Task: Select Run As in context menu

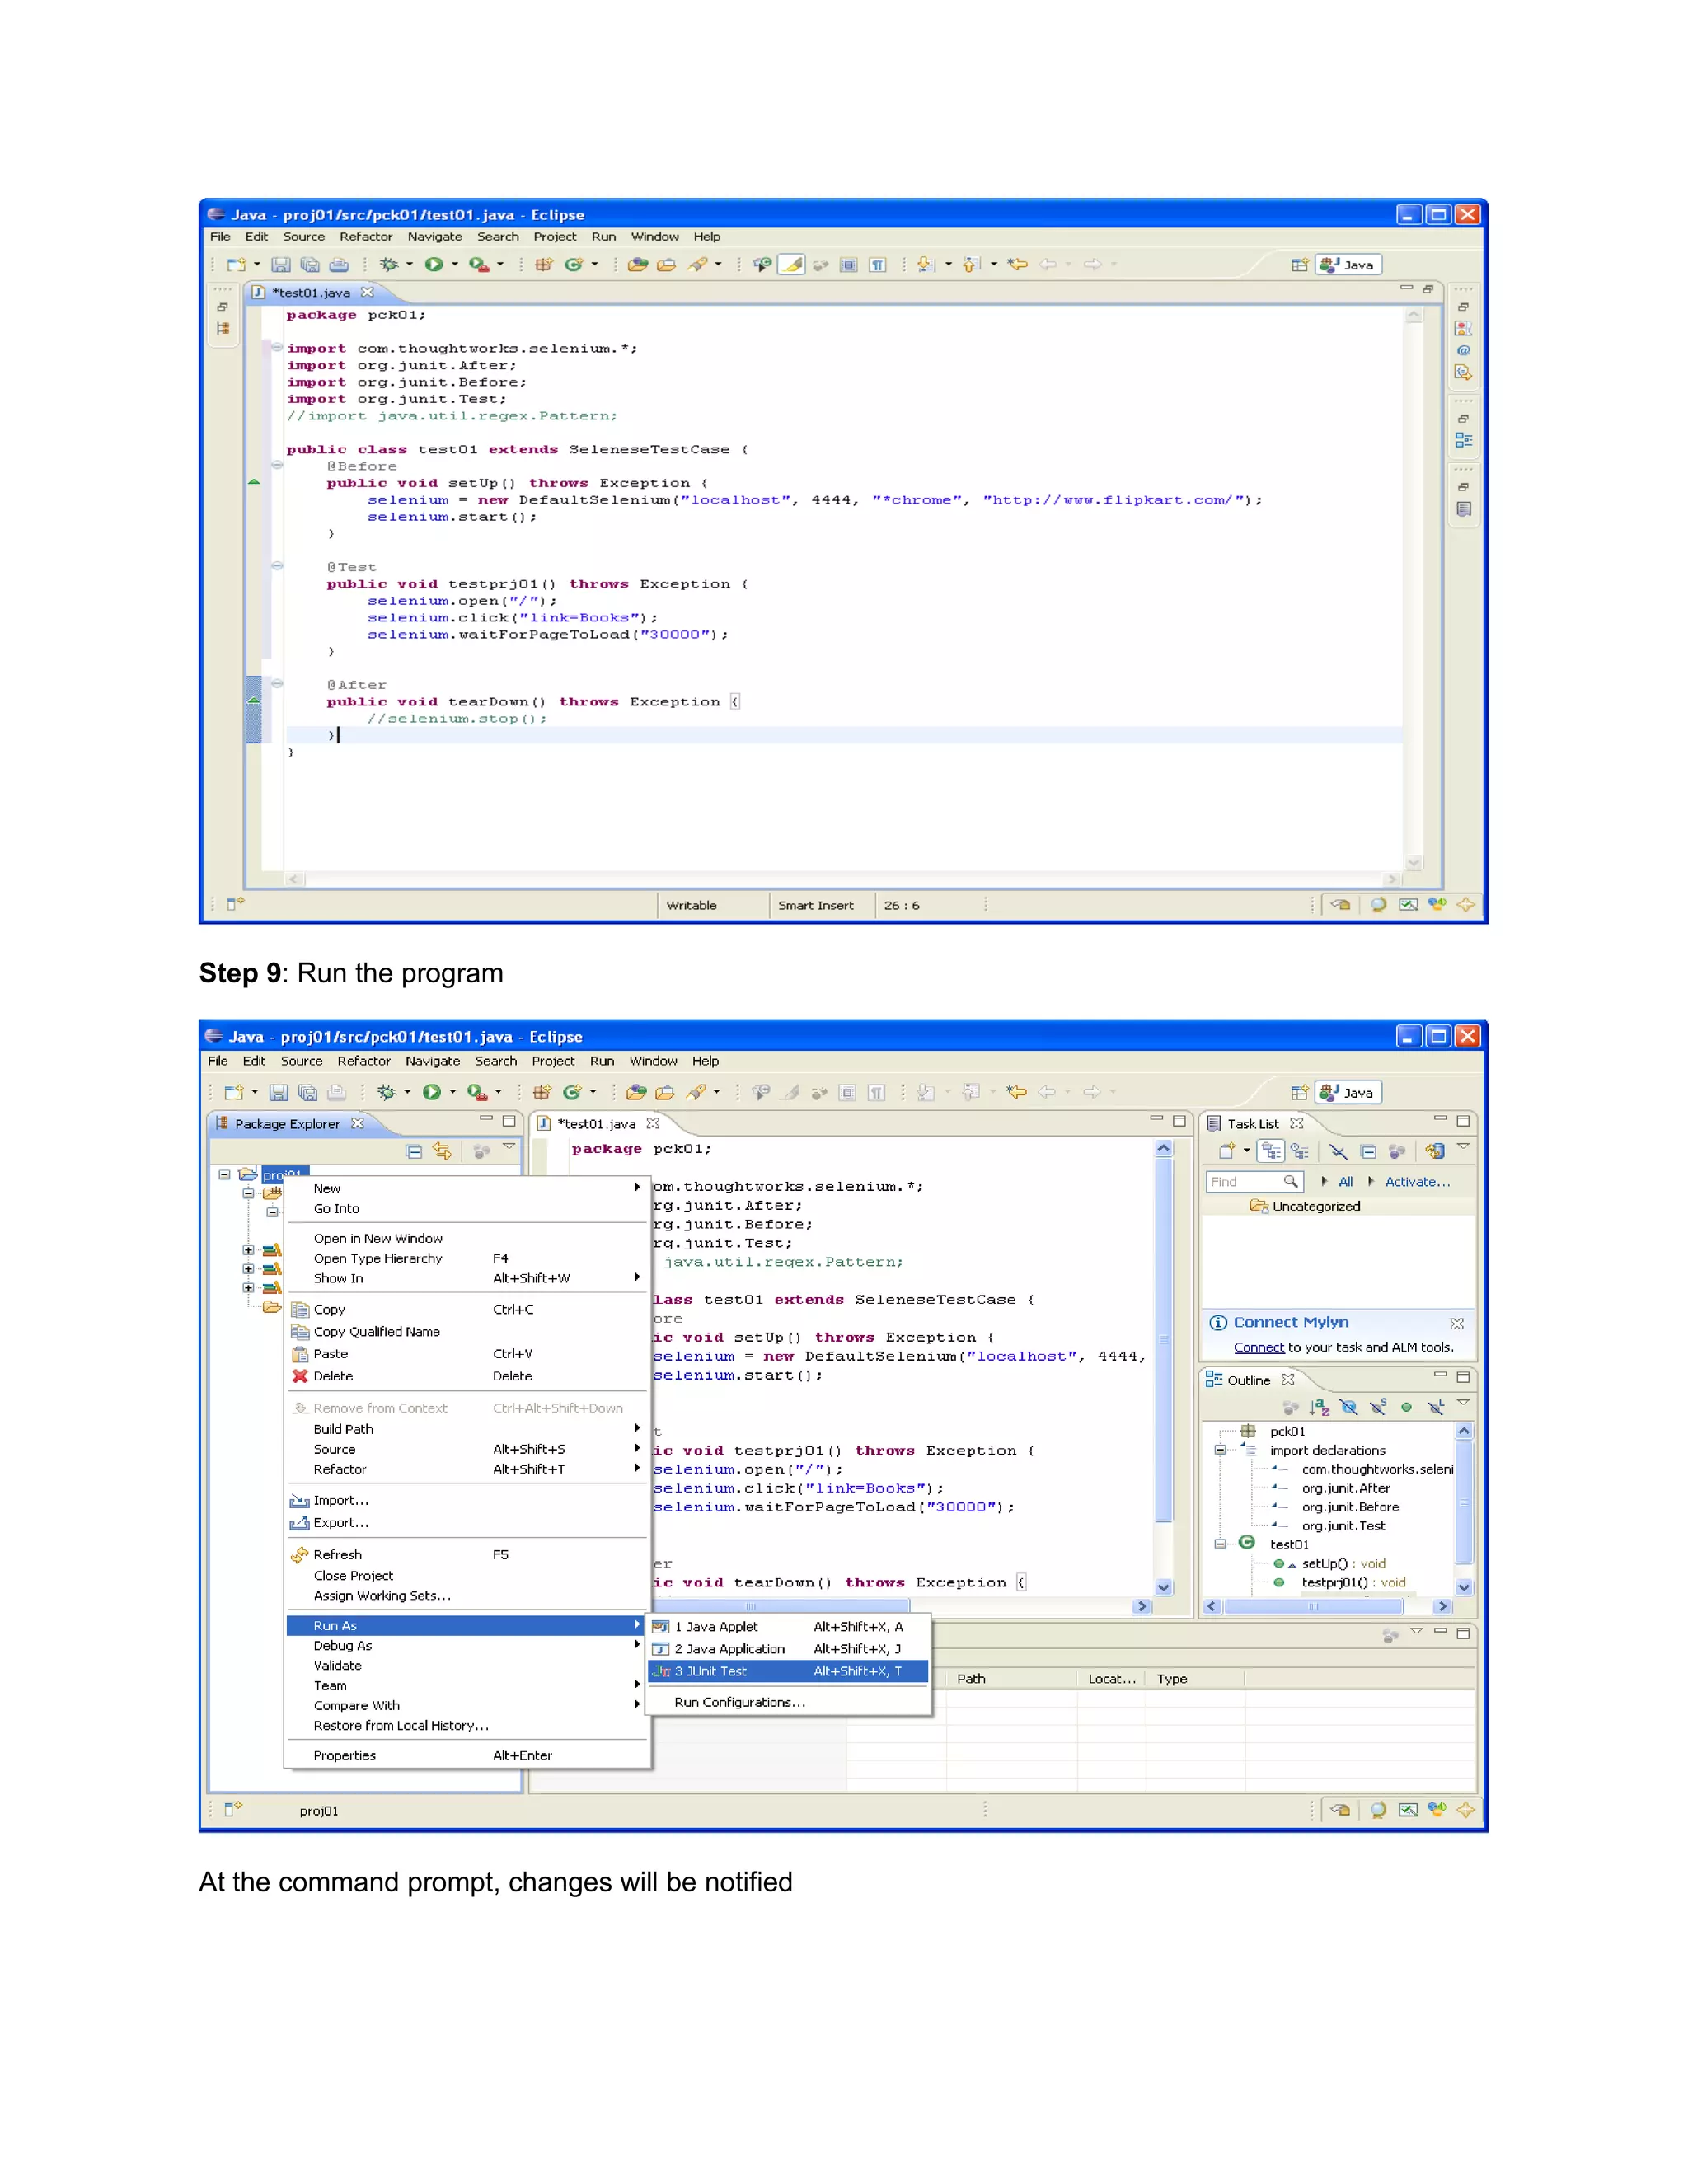Action: (467, 1626)
